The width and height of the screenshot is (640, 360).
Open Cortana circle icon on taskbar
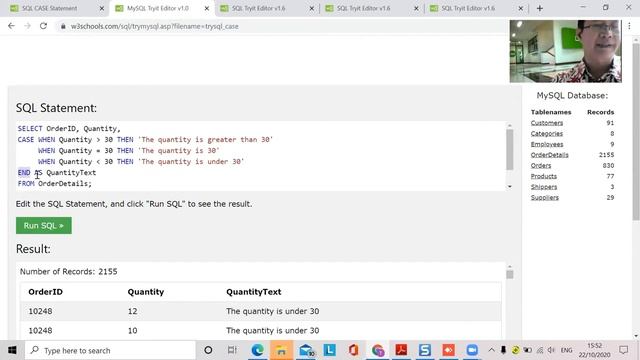(x=208, y=350)
